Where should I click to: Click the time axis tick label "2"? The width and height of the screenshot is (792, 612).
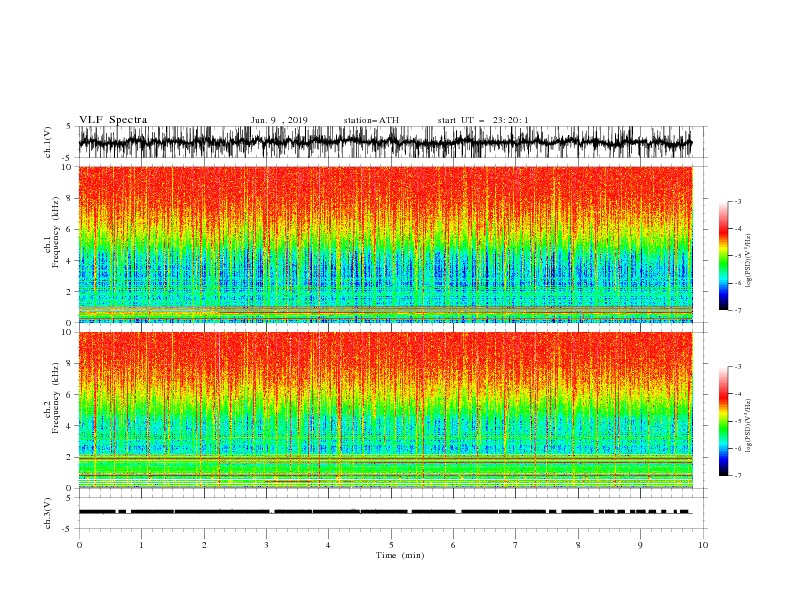point(204,545)
